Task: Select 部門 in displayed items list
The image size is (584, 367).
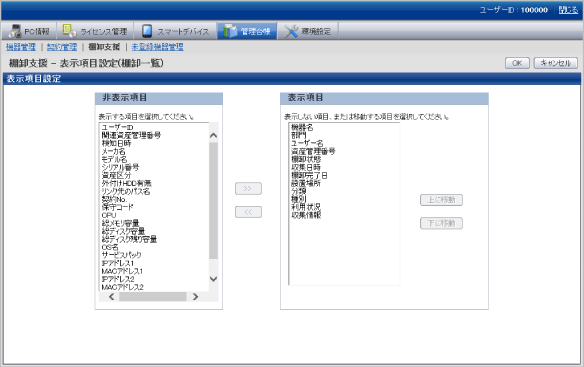Action: [298, 136]
